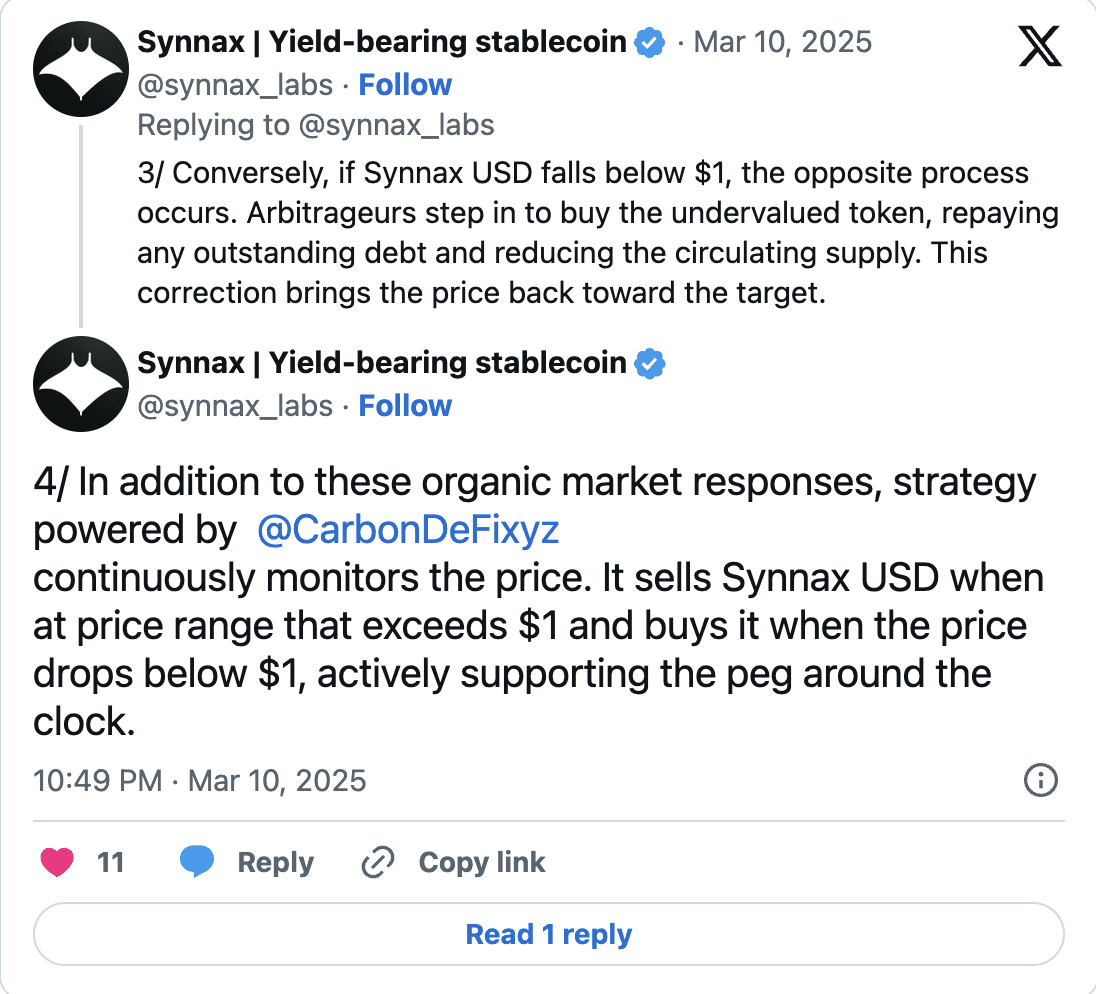Click the Read 1 reply button
The height and width of the screenshot is (994, 1096).
(x=549, y=934)
